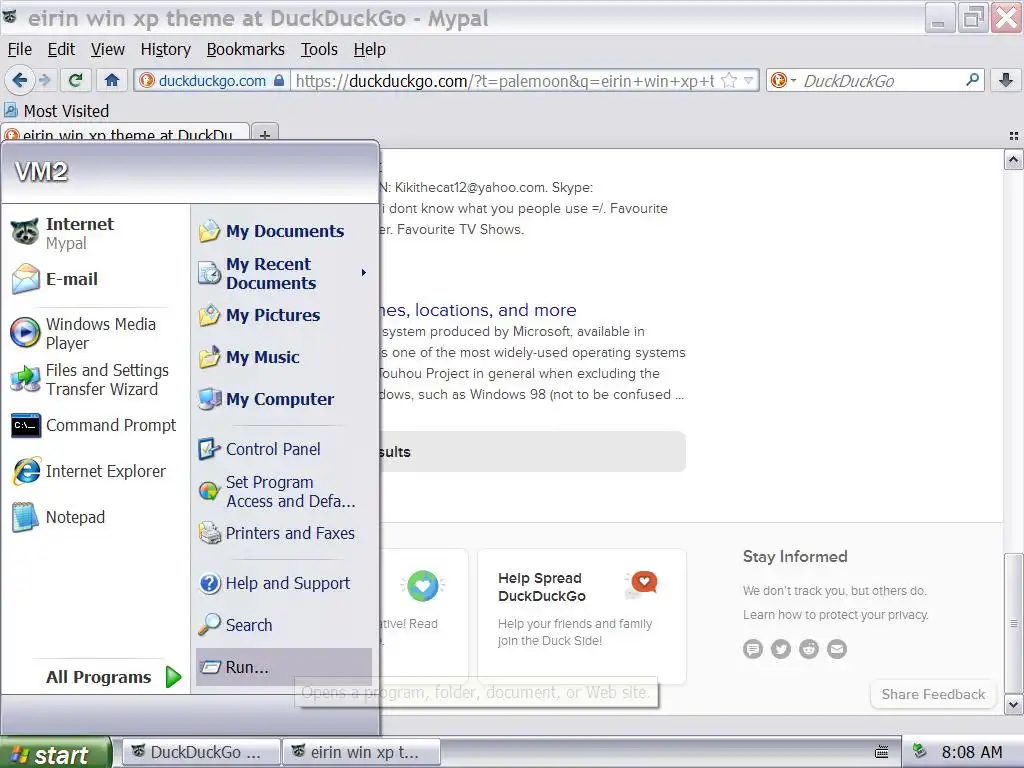Image resolution: width=1024 pixels, height=768 pixels.
Task: Open My Music folder
Action: coord(283,357)
